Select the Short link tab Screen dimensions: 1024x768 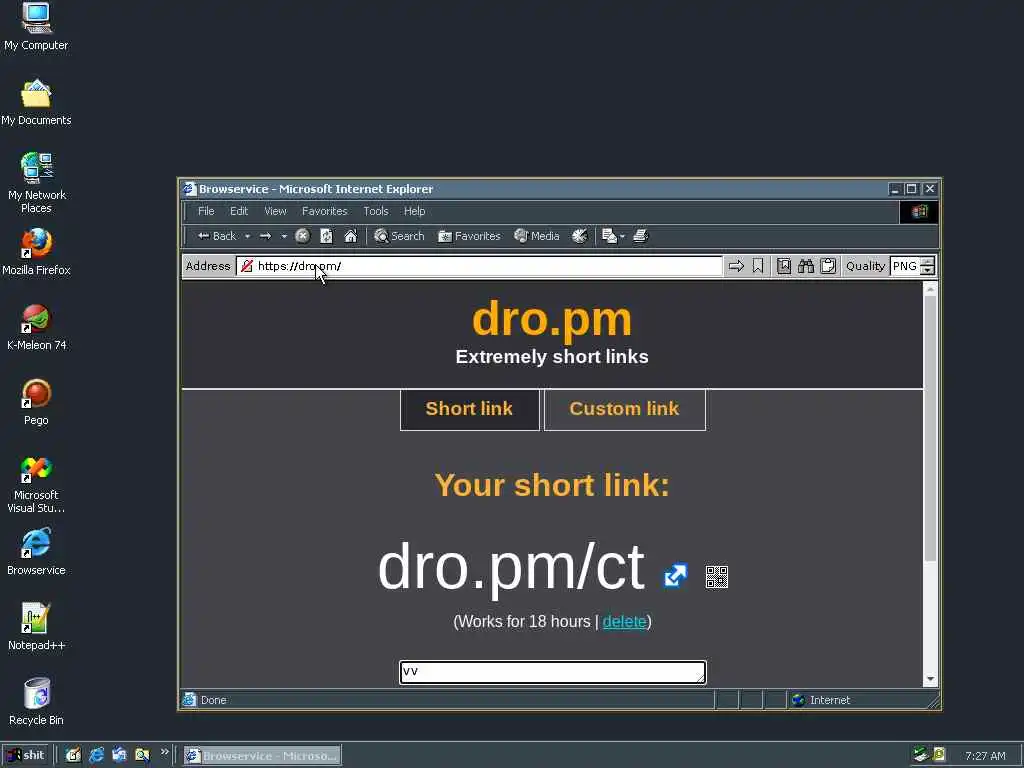[470, 409]
